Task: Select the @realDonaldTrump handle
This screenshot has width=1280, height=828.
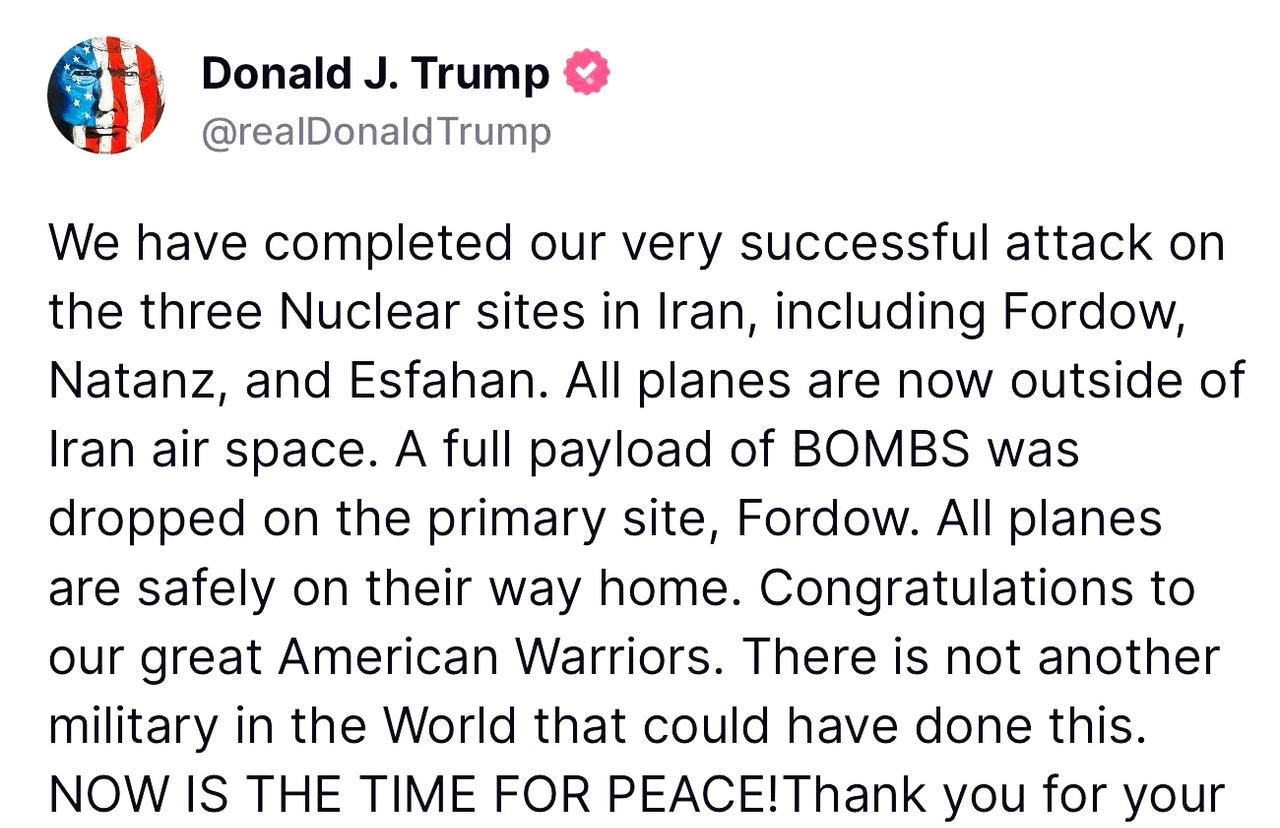Action: 376,133
